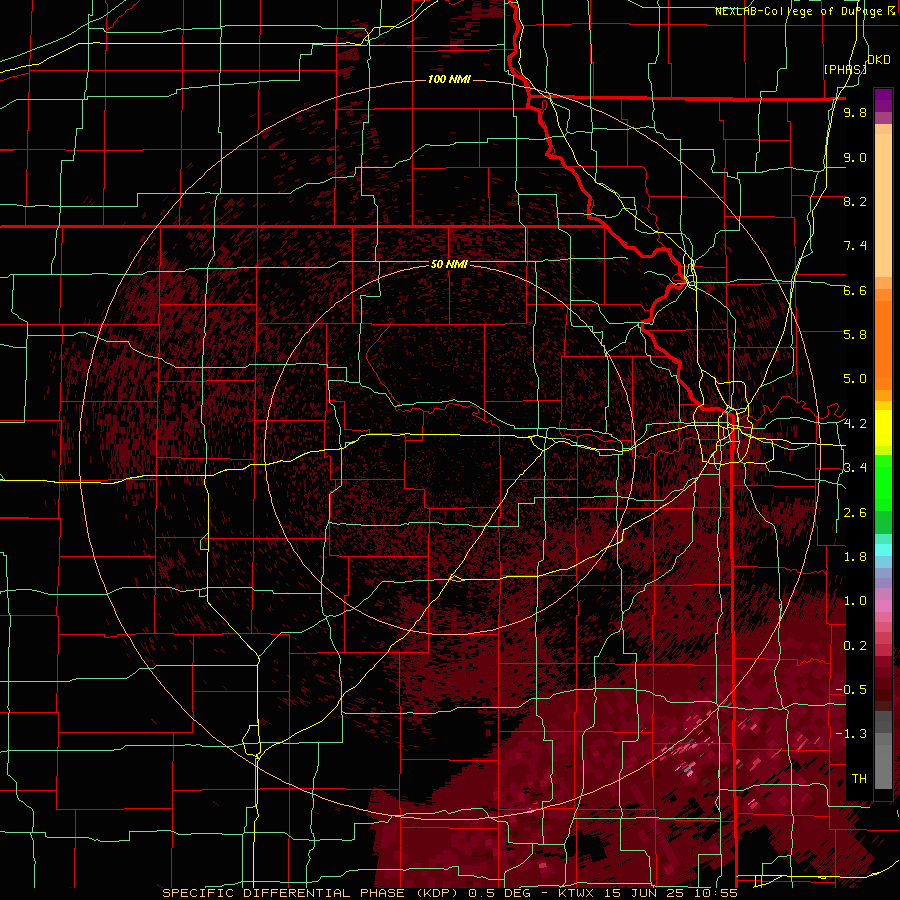This screenshot has width=900, height=900.
Task: Click the 5.0 legend value
Action: [855, 379]
